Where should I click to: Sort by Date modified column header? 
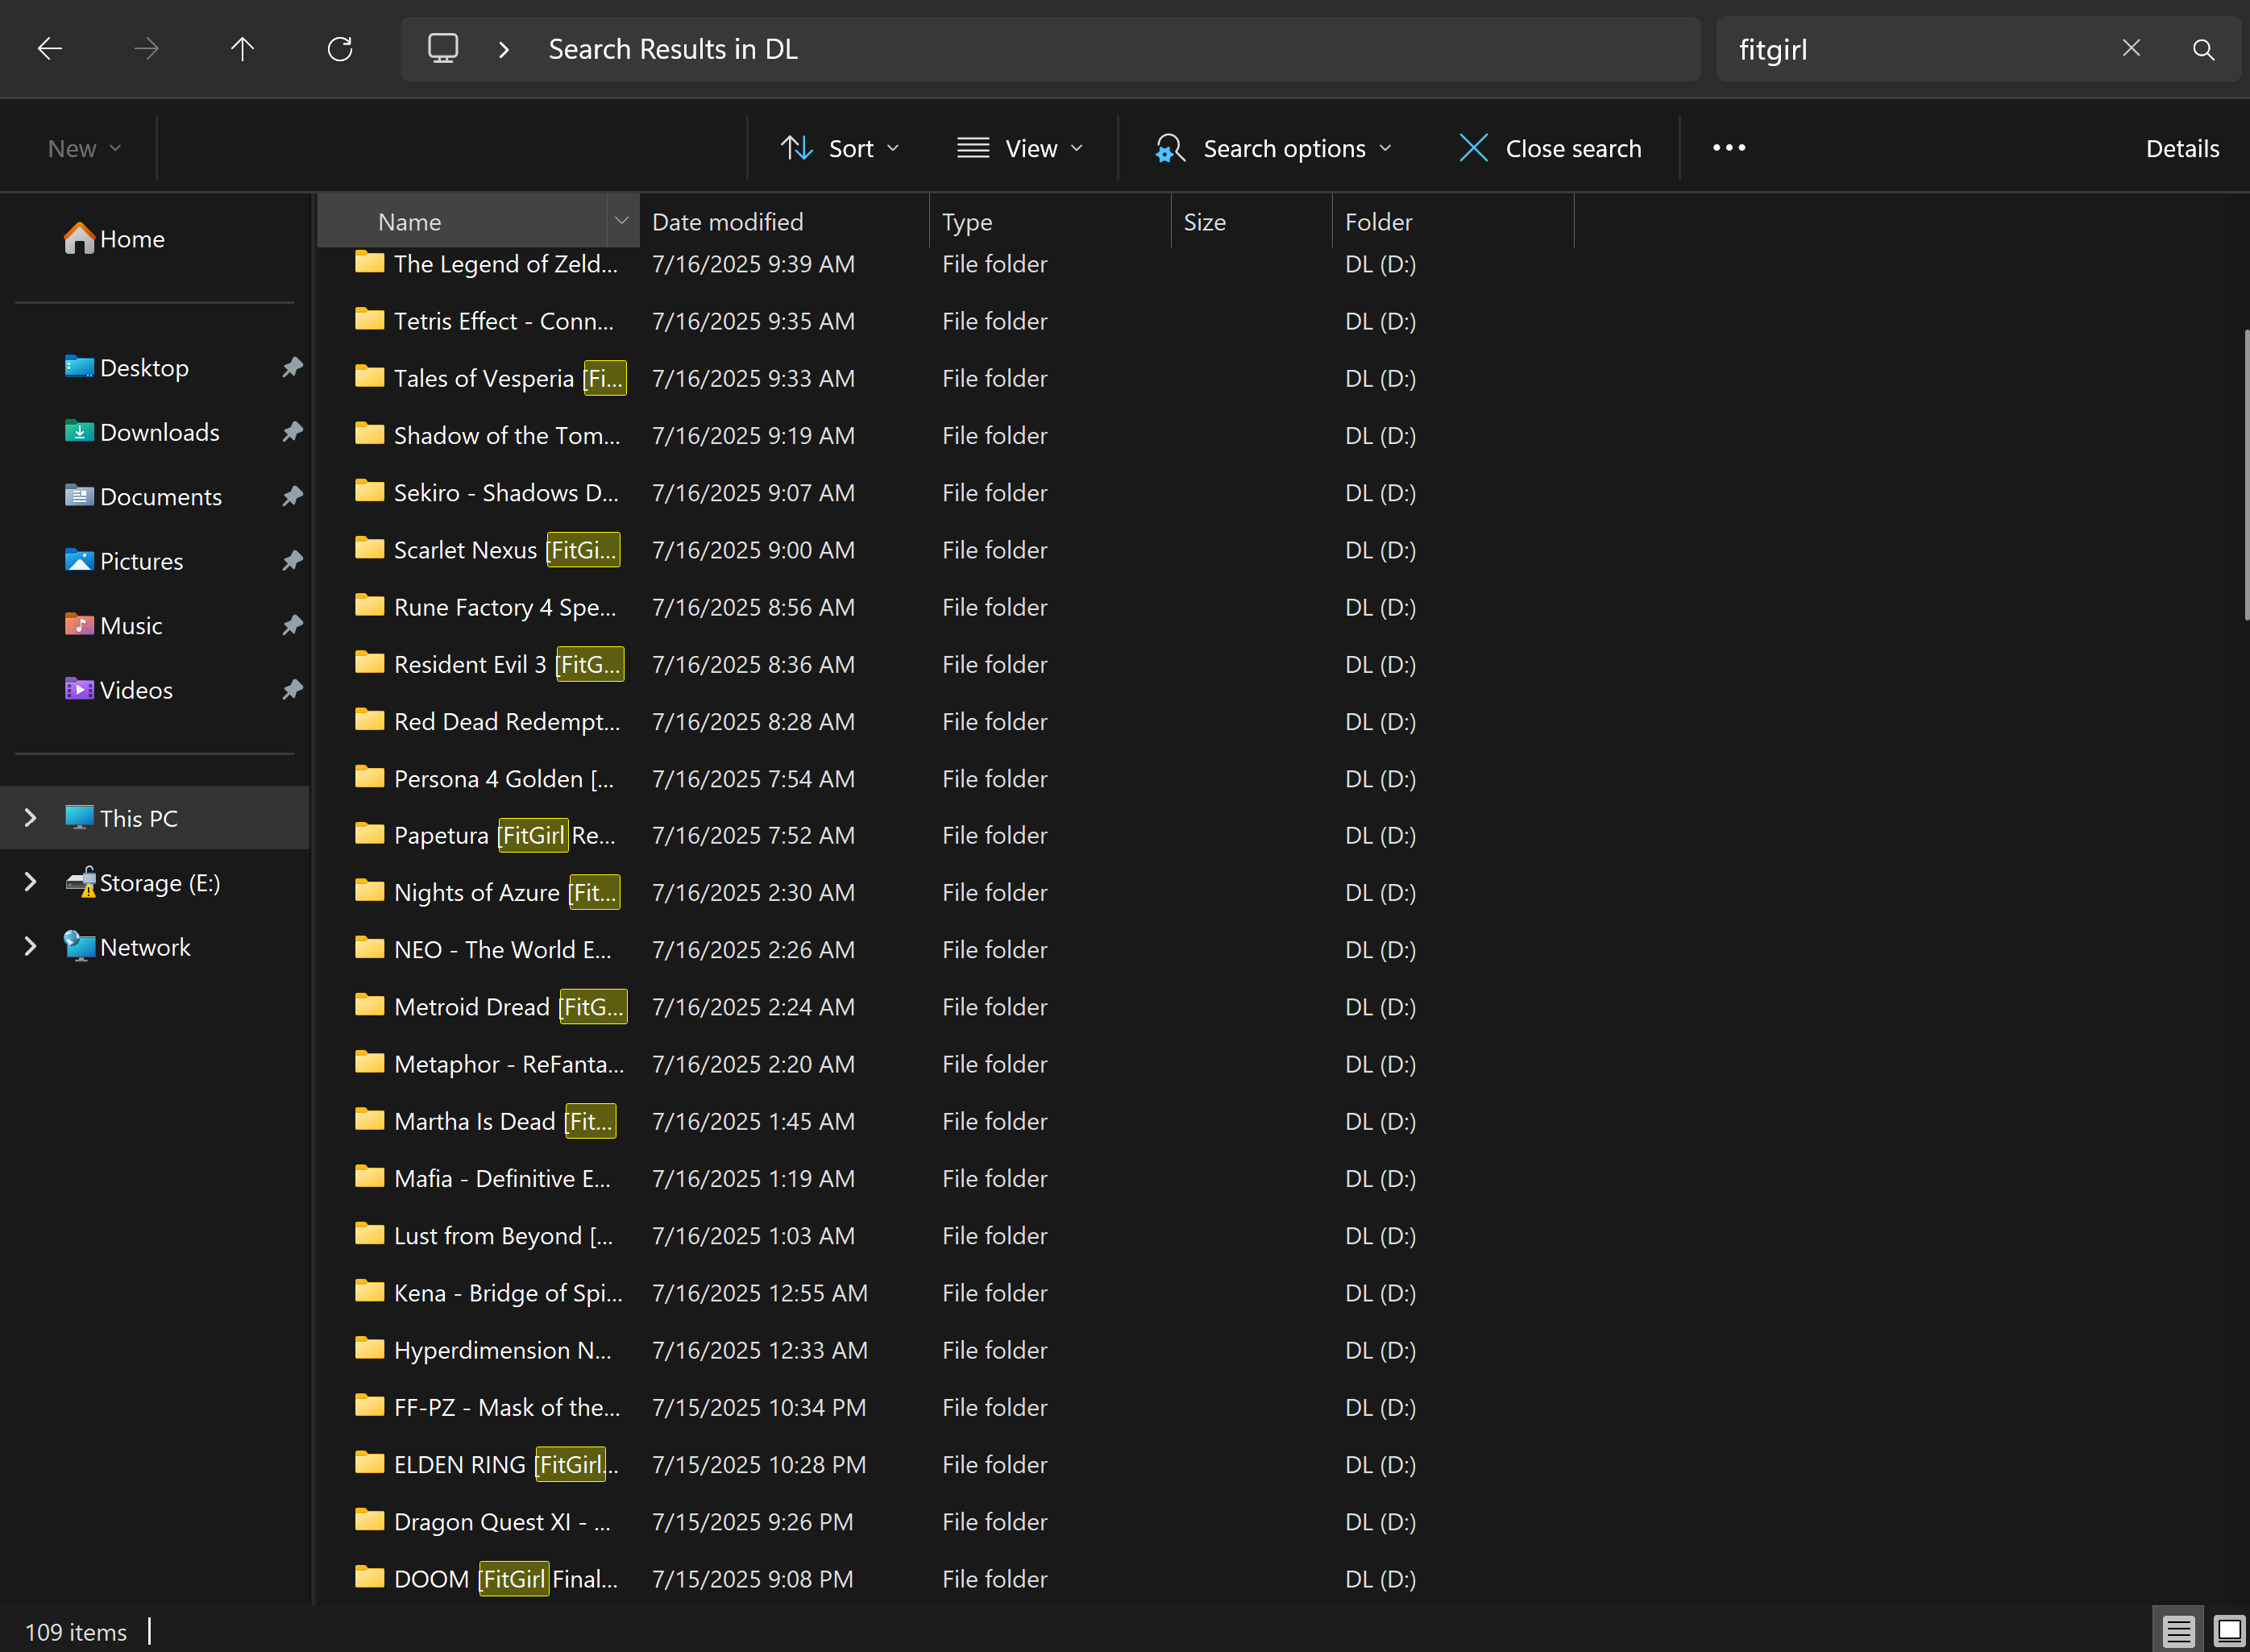727,222
